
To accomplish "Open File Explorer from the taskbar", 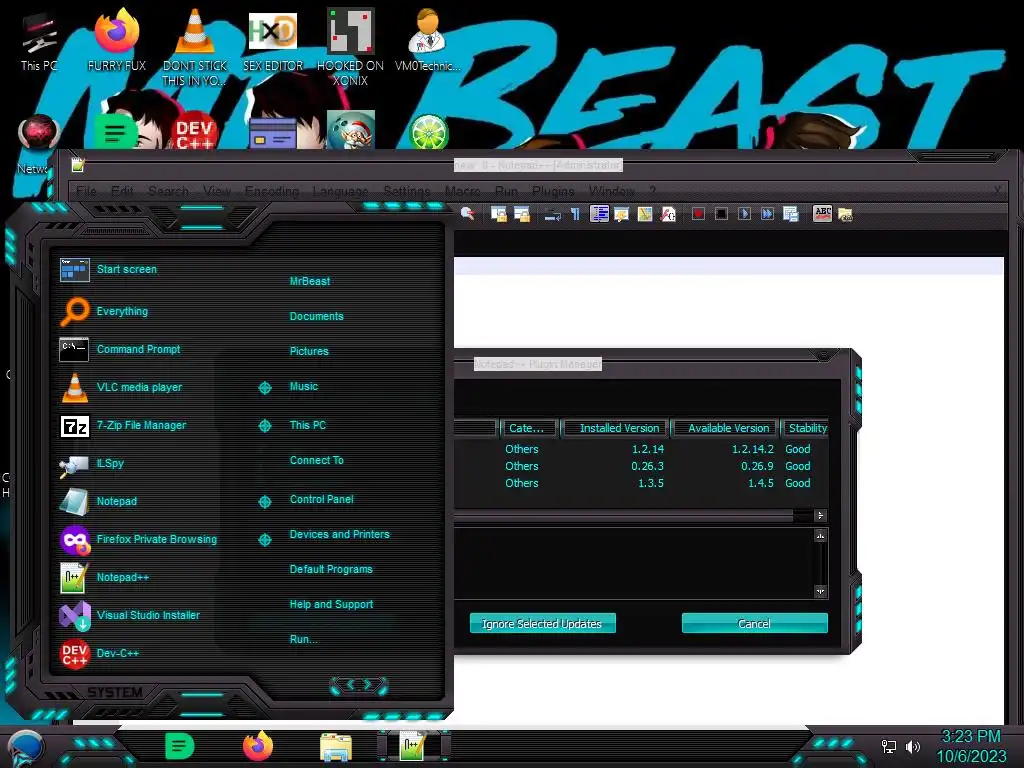I will tap(336, 747).
